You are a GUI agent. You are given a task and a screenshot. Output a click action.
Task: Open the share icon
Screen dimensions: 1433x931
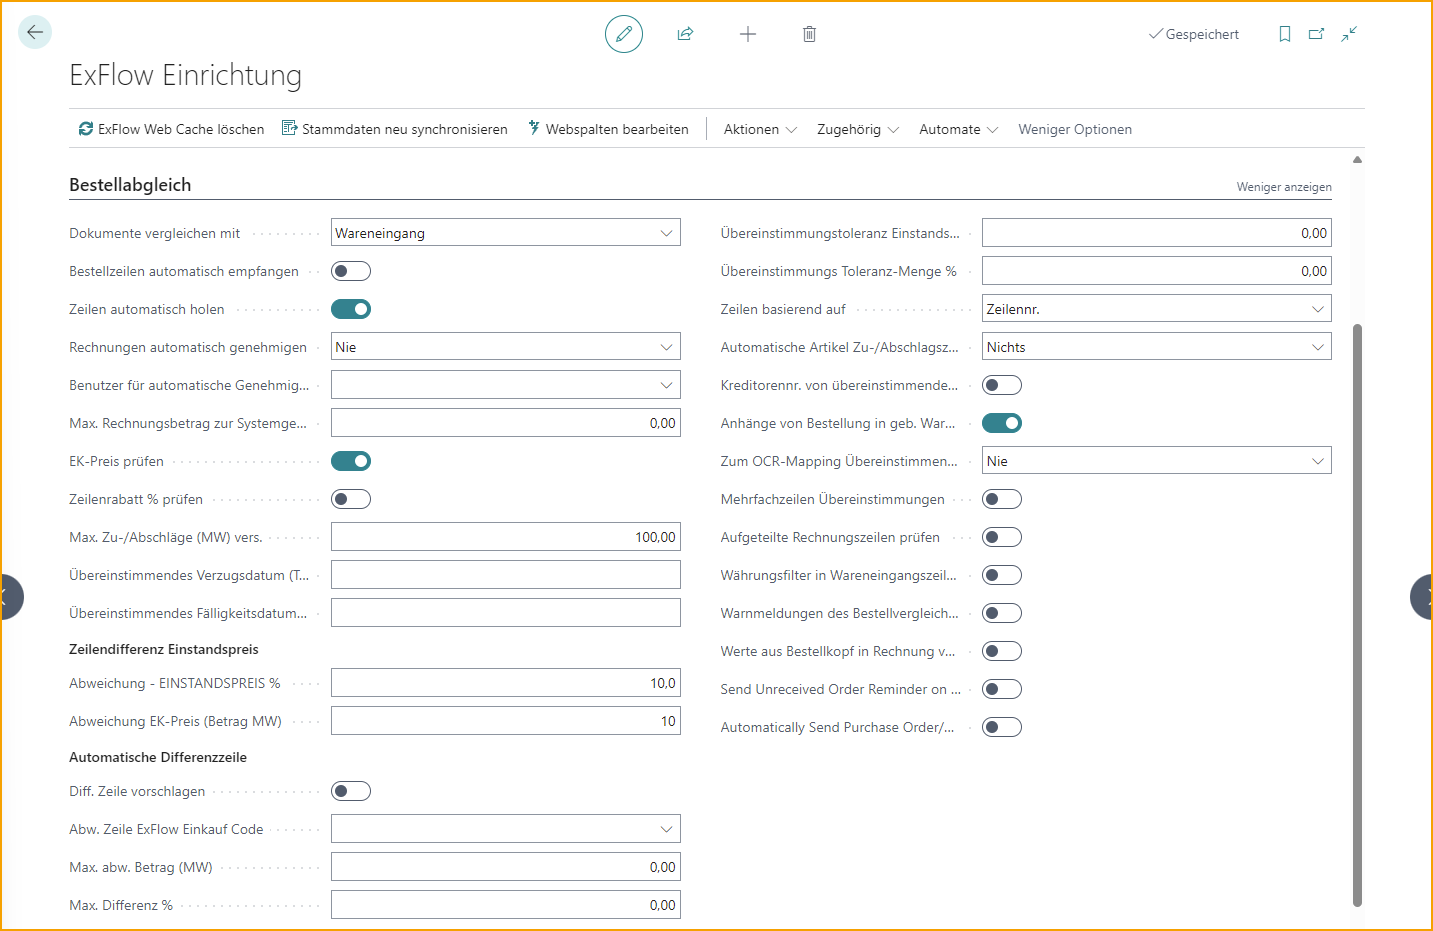(685, 34)
